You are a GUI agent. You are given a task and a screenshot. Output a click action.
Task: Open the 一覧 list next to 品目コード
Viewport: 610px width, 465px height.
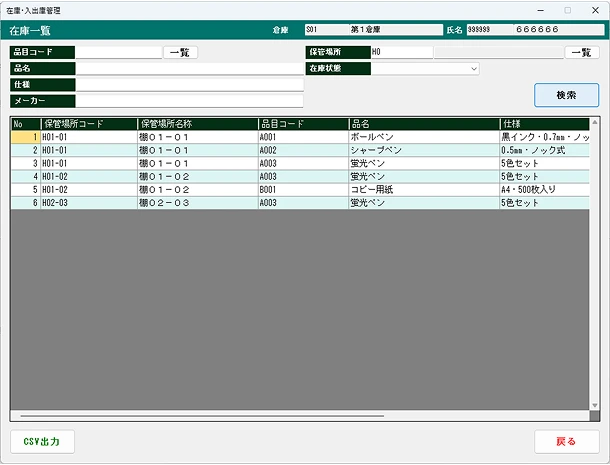[180, 52]
